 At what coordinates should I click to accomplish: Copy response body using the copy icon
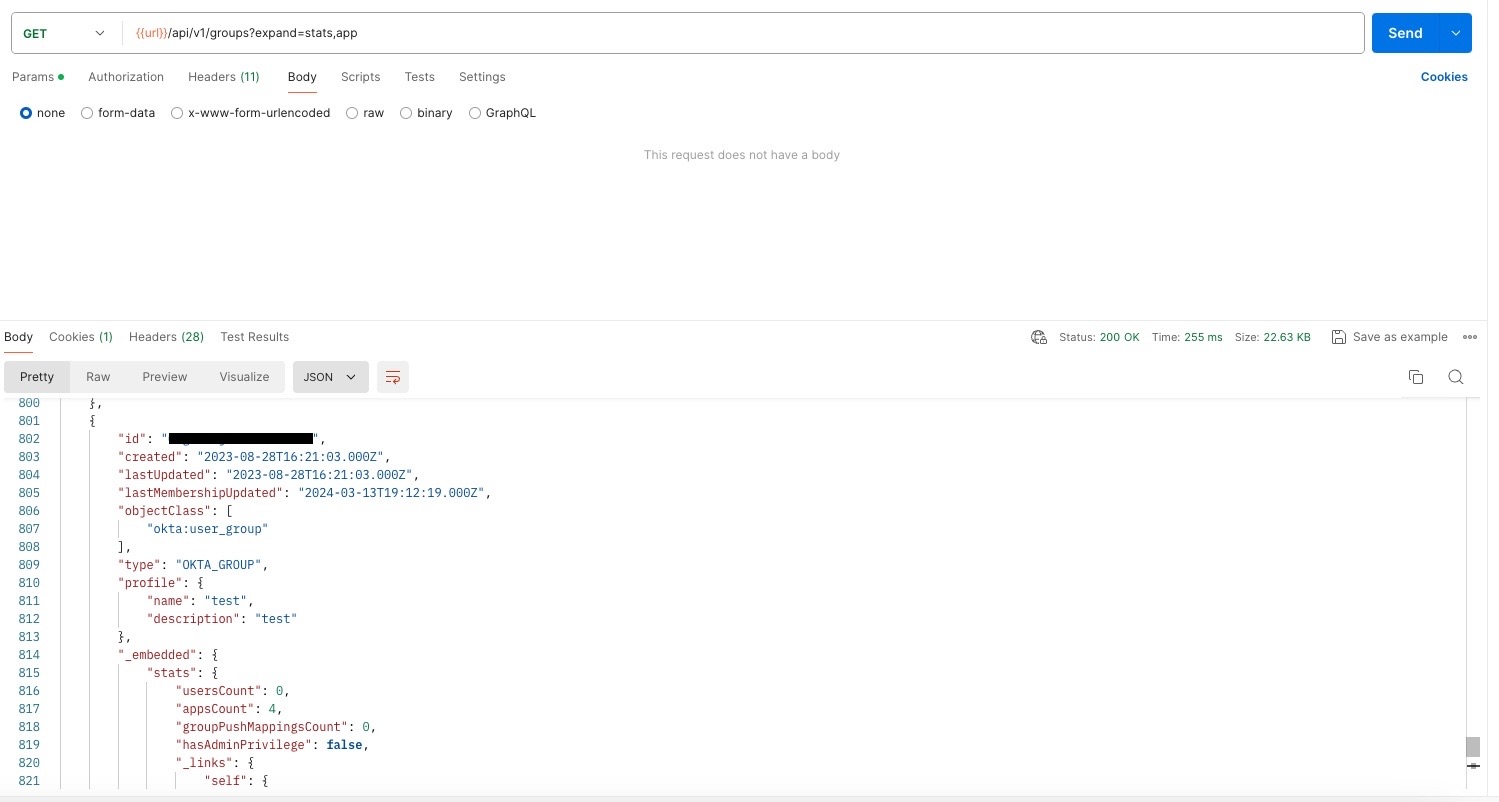(1415, 377)
